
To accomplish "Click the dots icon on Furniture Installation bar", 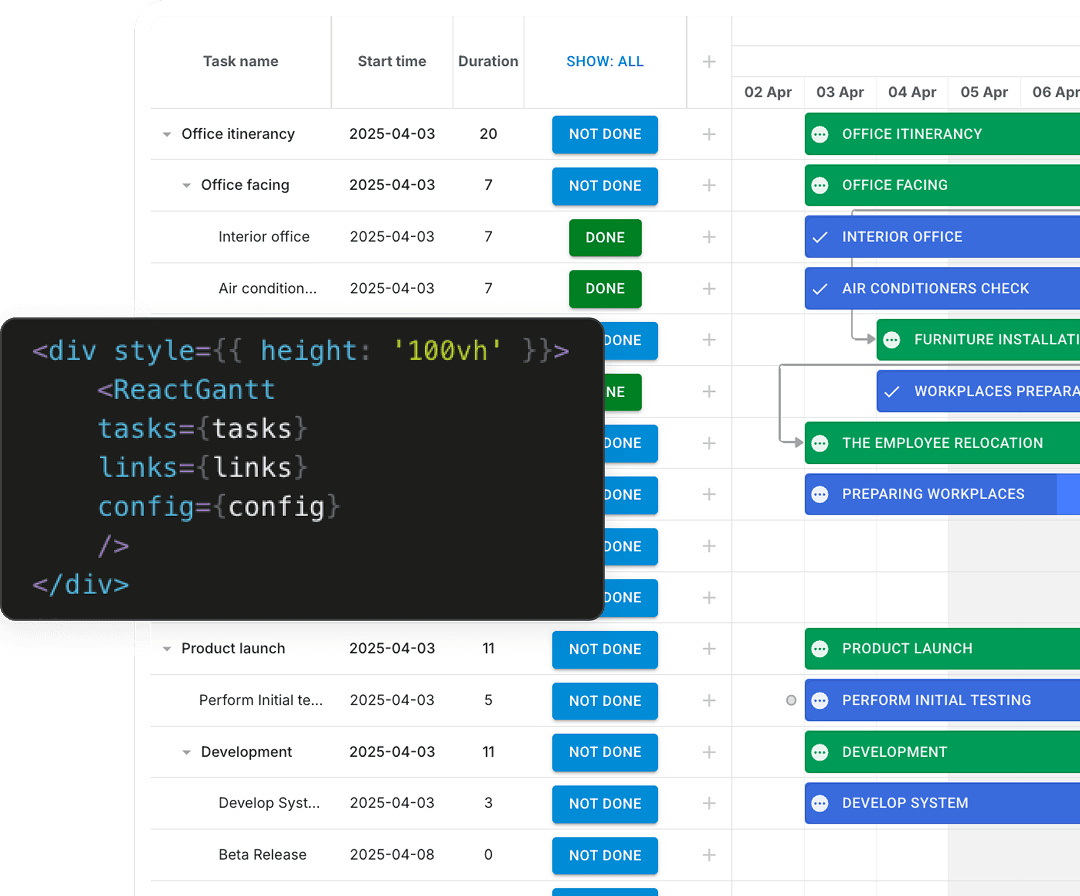I will click(892, 340).
